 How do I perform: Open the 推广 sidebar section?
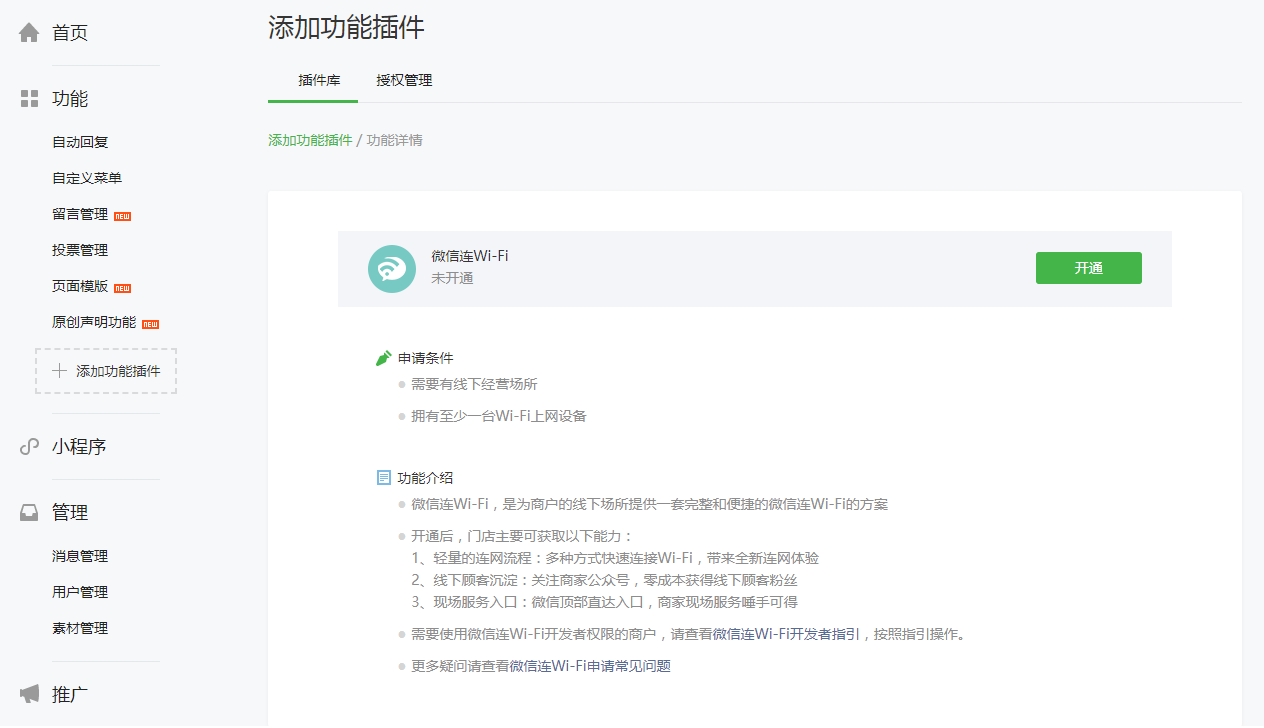tap(70, 694)
